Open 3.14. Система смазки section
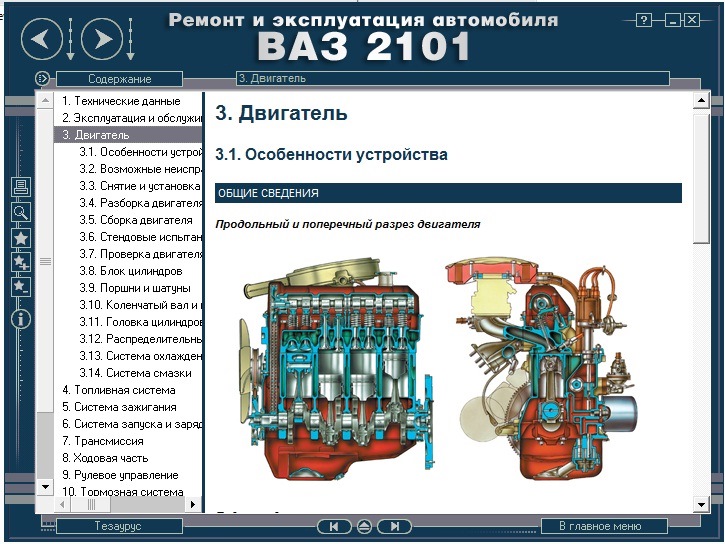725x544 pixels. pyautogui.click(x=135, y=373)
